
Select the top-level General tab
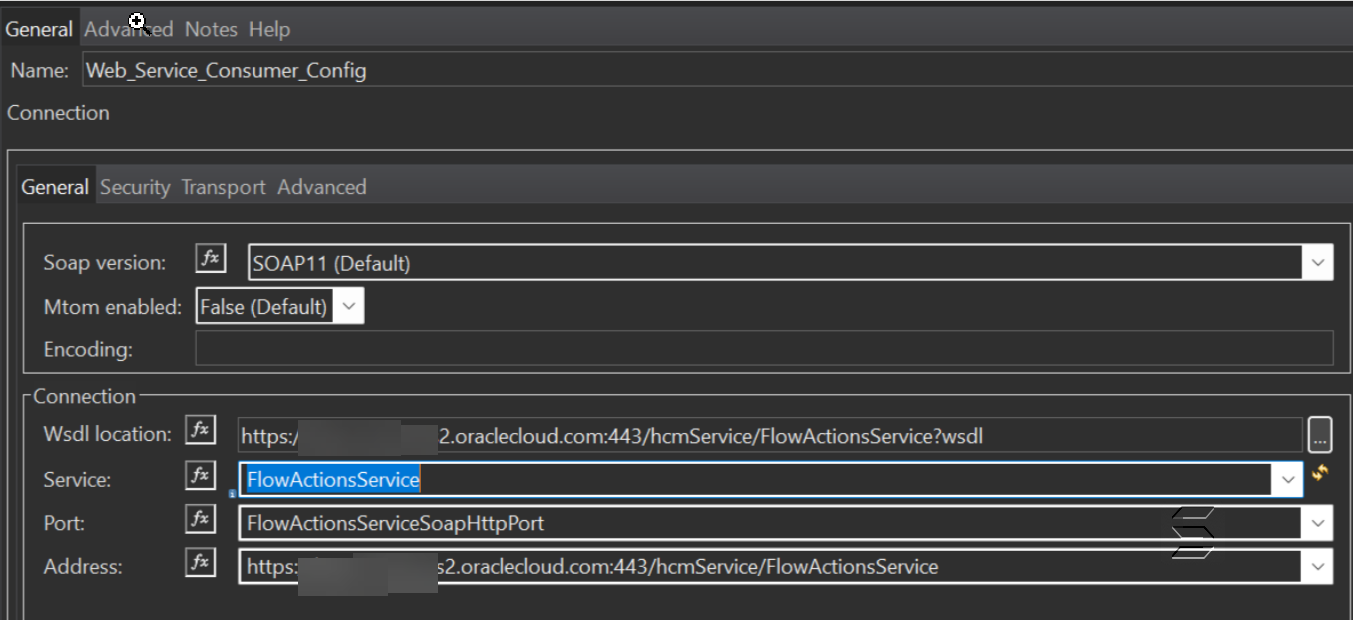point(39,29)
